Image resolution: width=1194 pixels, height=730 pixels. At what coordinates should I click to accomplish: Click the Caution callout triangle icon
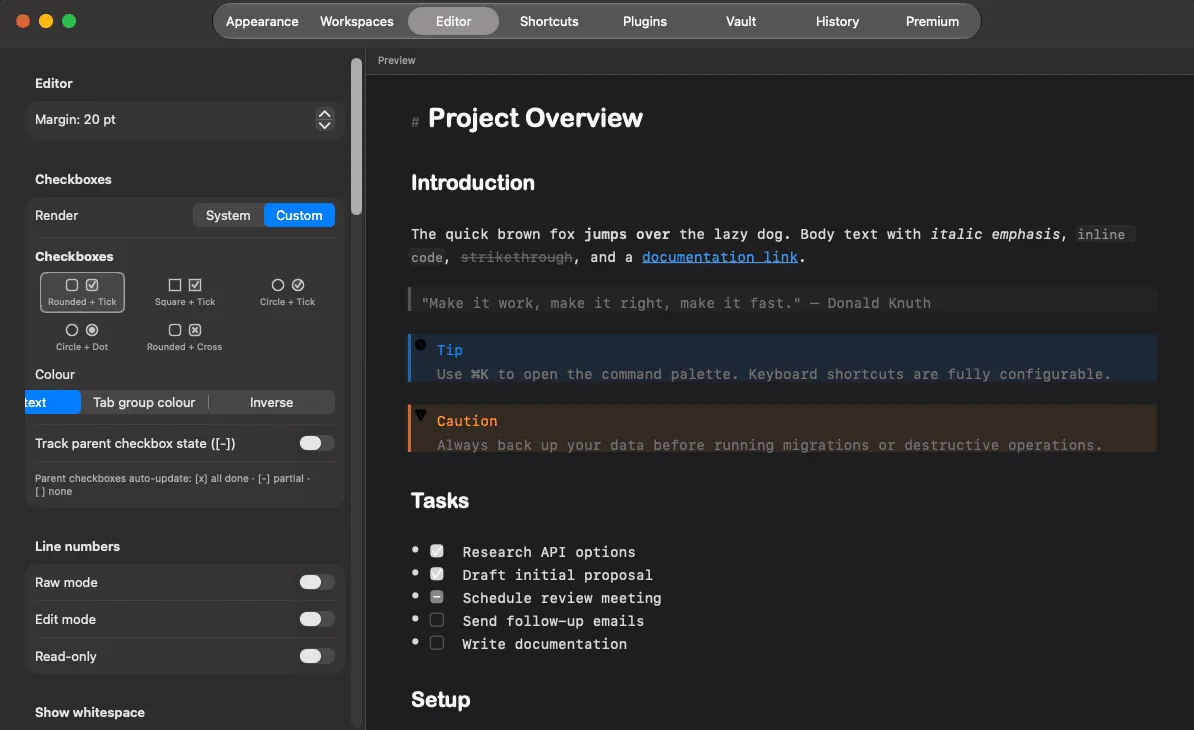click(x=420, y=415)
